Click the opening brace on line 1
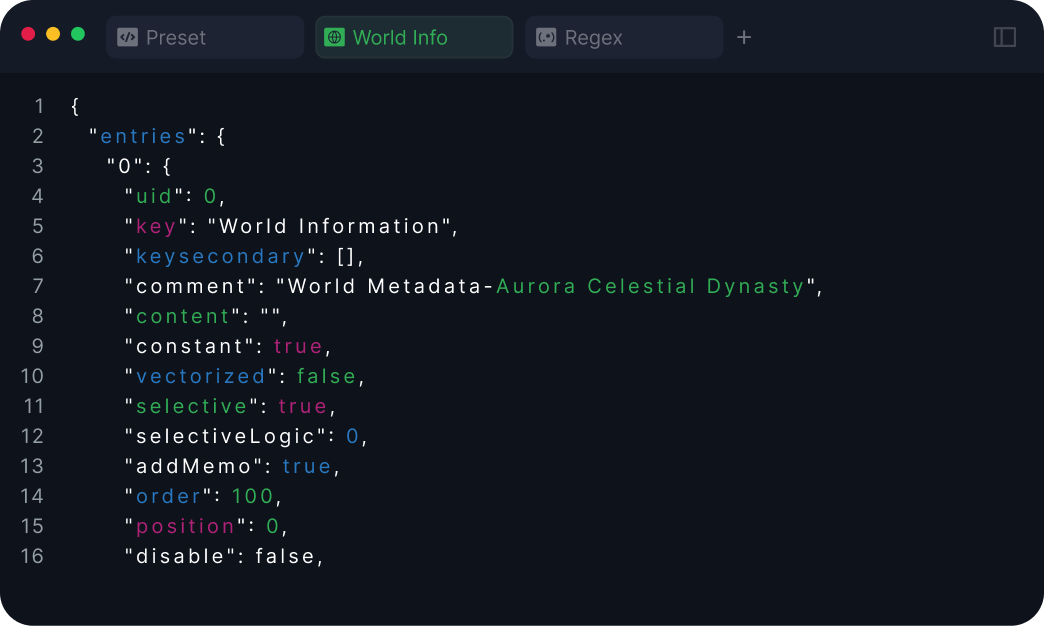 pos(76,106)
